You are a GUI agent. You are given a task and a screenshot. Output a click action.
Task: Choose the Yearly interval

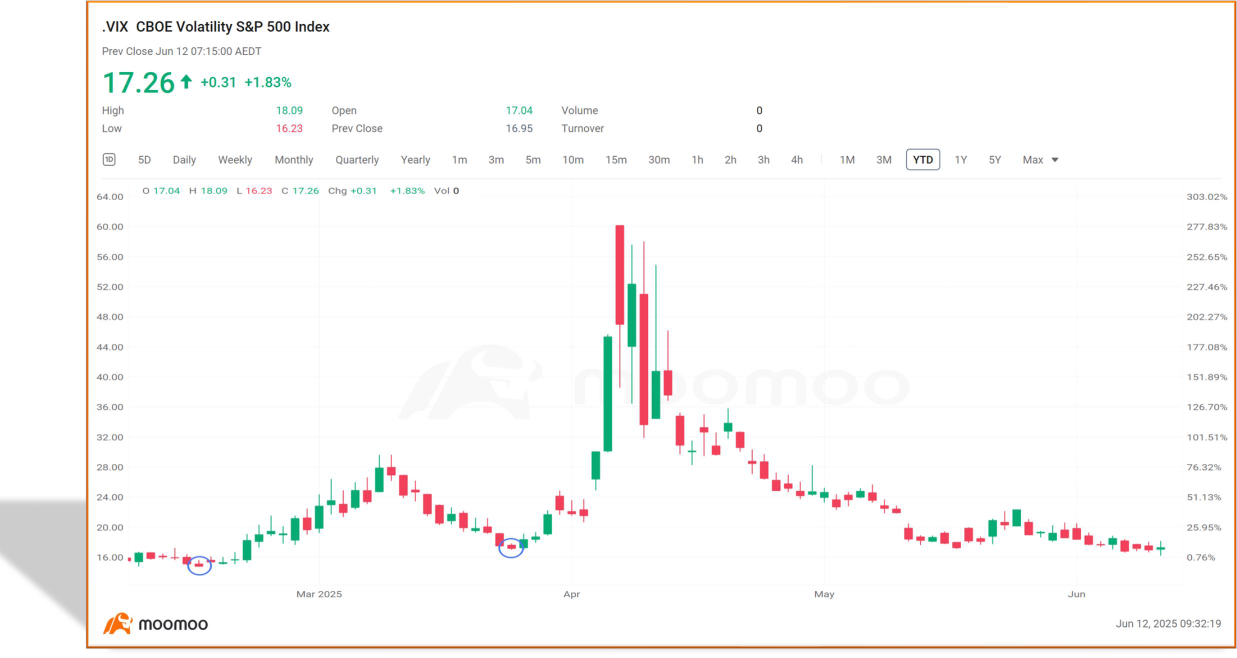415,160
